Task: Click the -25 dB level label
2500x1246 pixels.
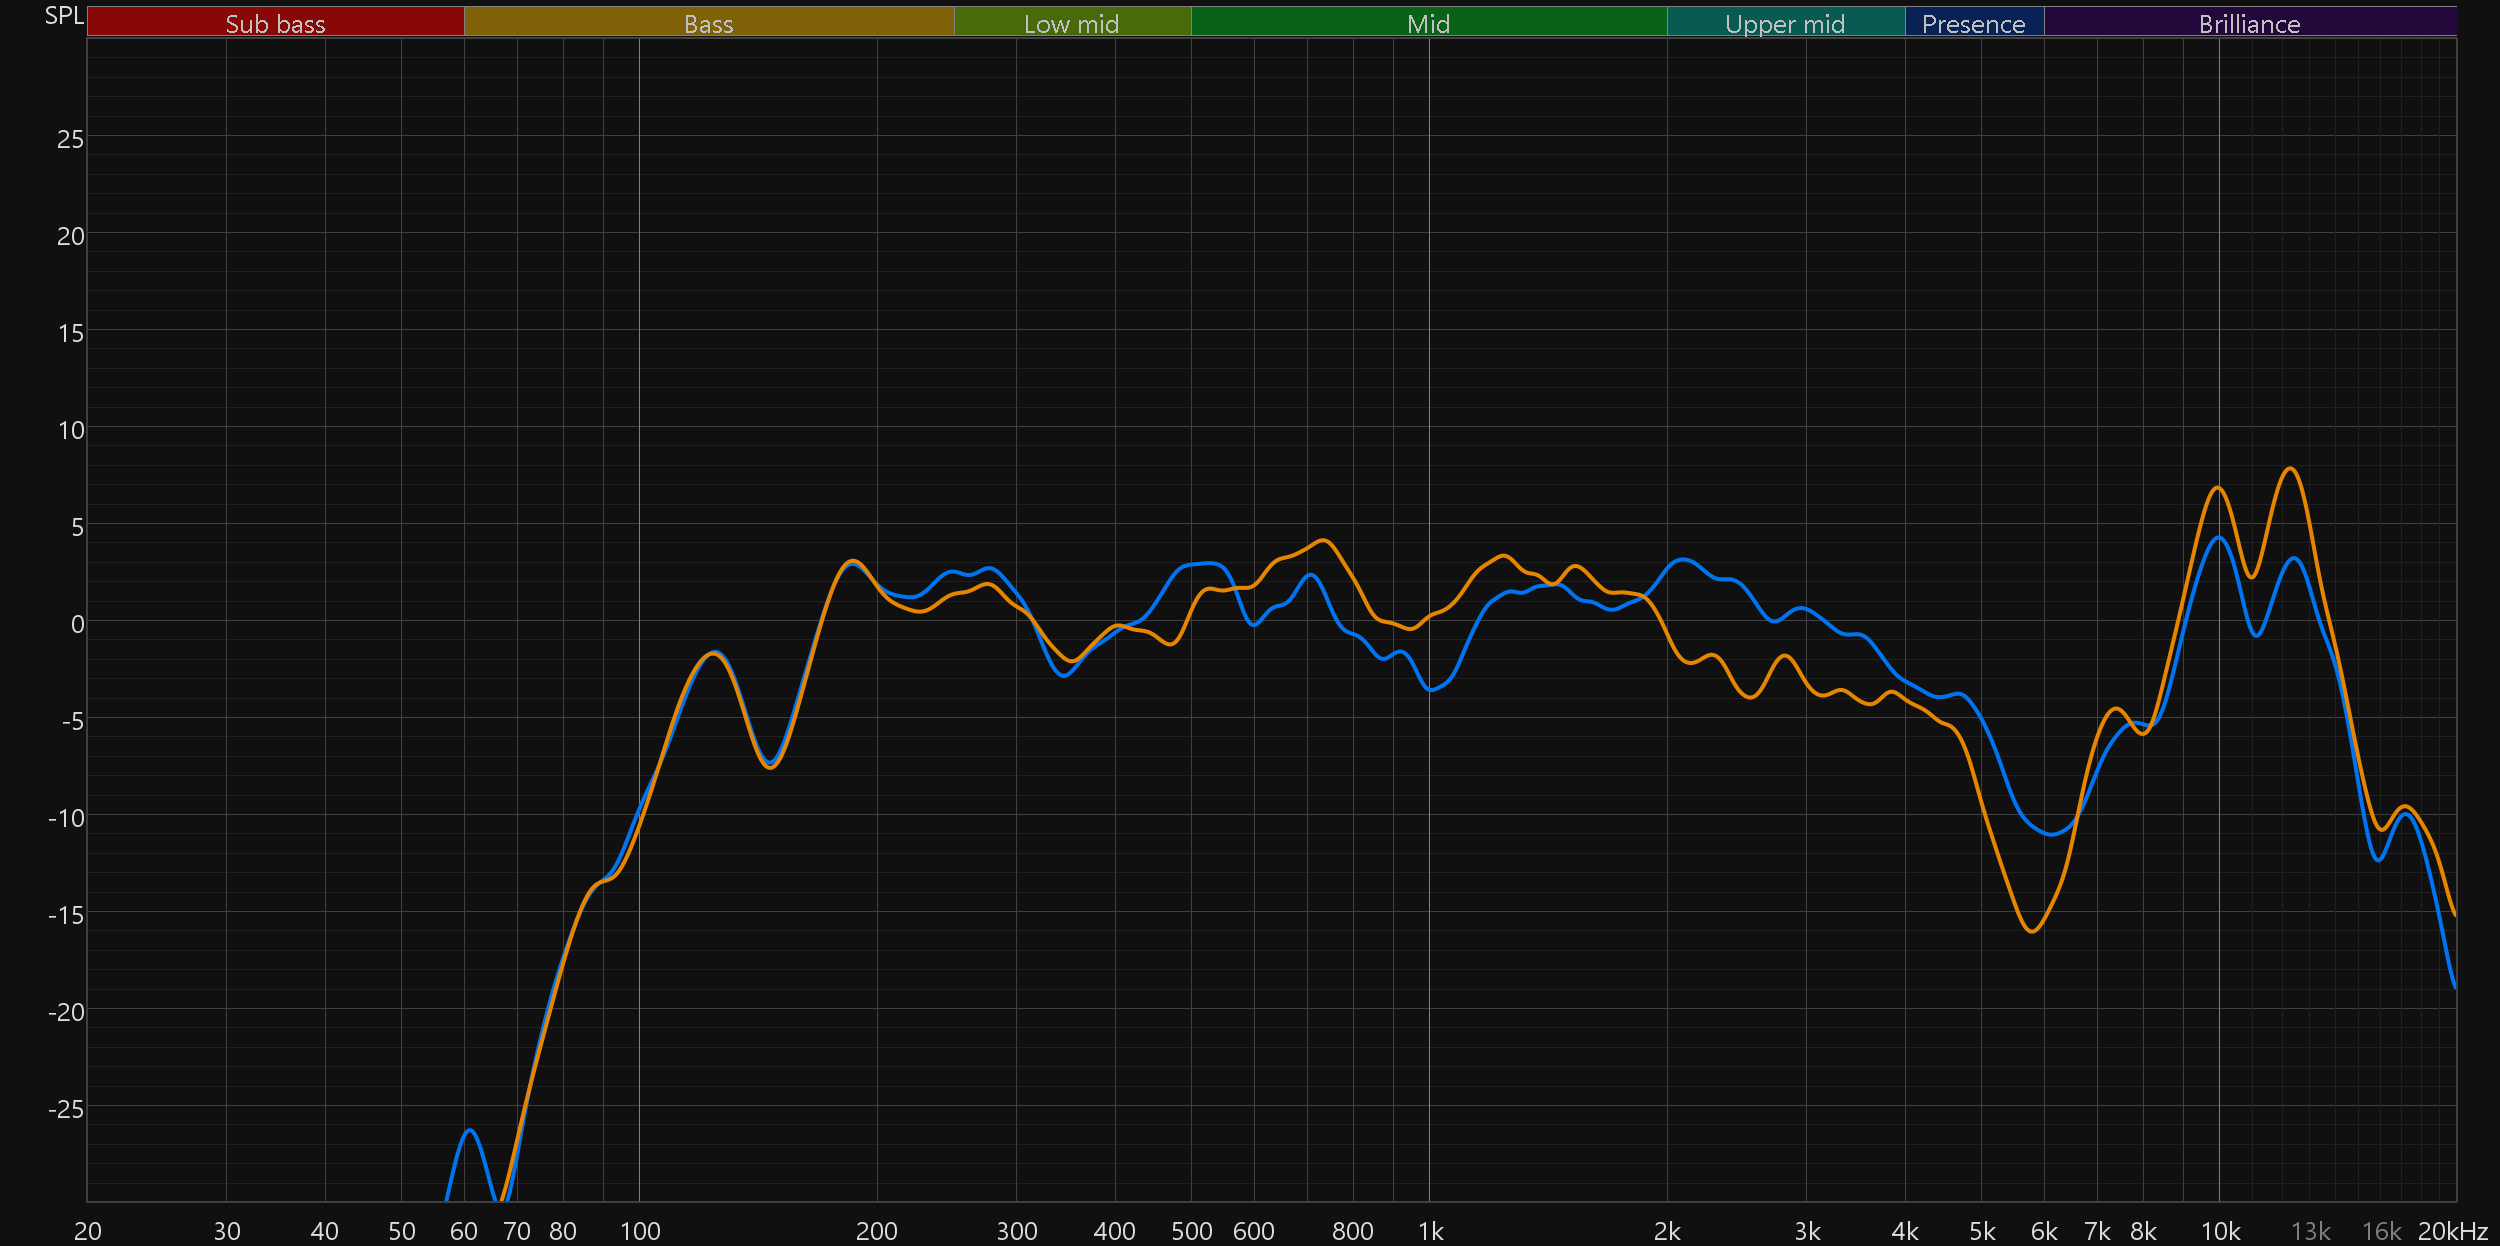Action: pyautogui.click(x=66, y=1109)
